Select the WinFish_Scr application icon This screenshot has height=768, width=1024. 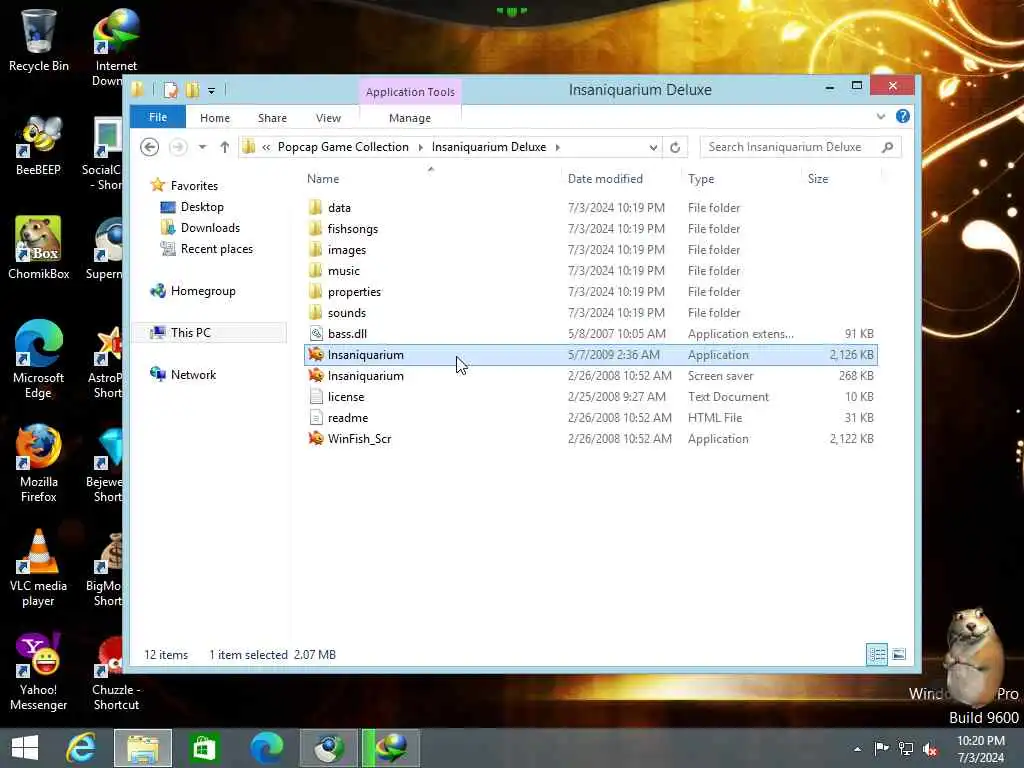pos(316,438)
